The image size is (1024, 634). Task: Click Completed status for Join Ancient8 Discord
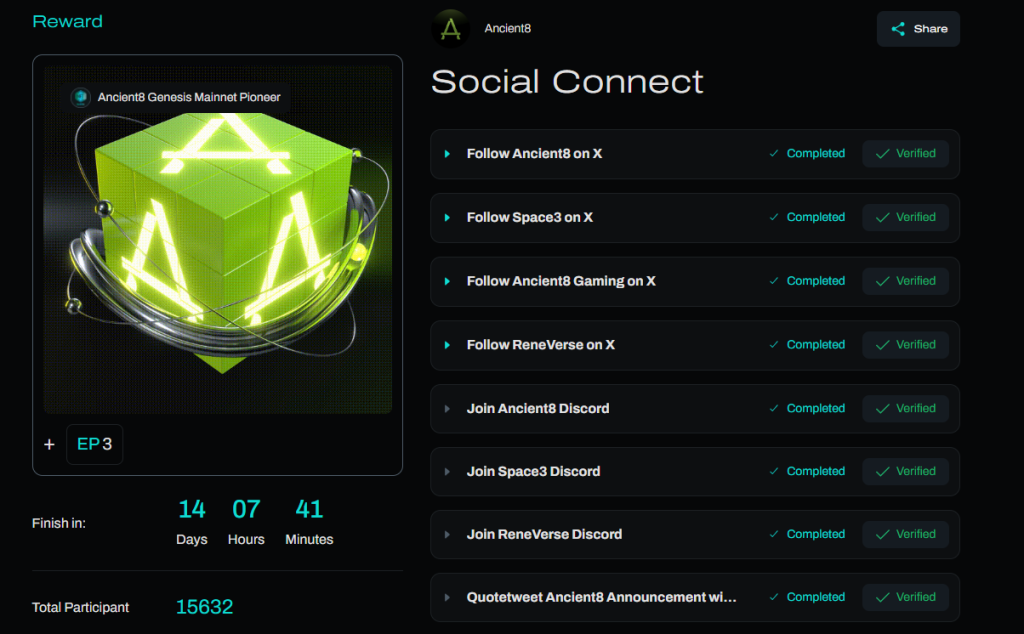coord(807,408)
